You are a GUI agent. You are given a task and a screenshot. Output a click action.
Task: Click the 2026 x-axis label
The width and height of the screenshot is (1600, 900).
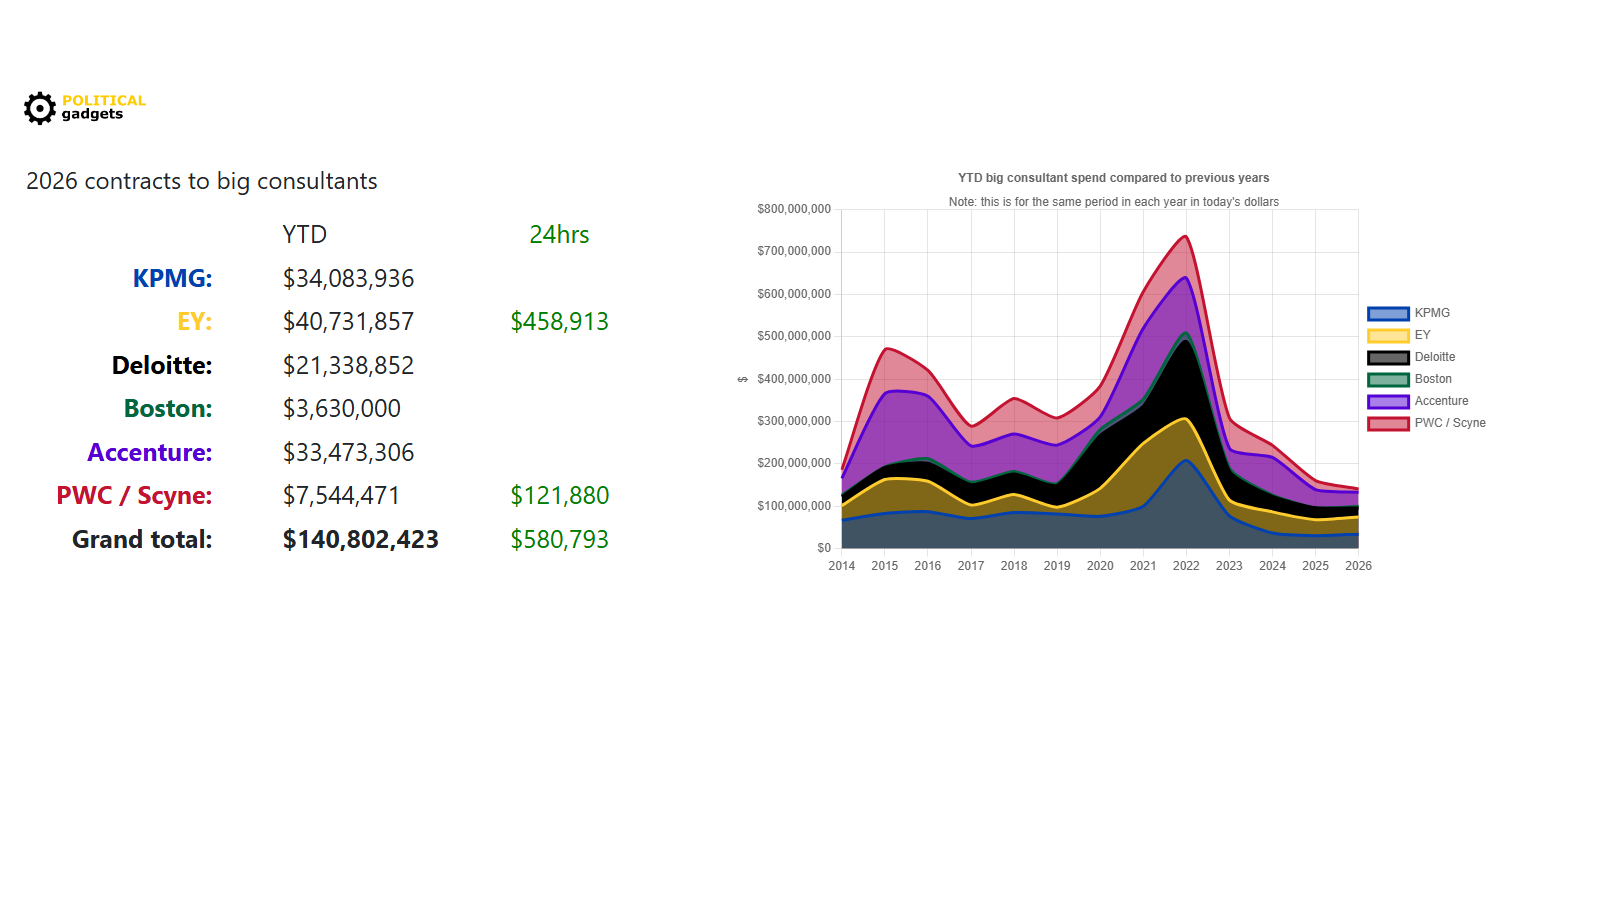(1358, 566)
